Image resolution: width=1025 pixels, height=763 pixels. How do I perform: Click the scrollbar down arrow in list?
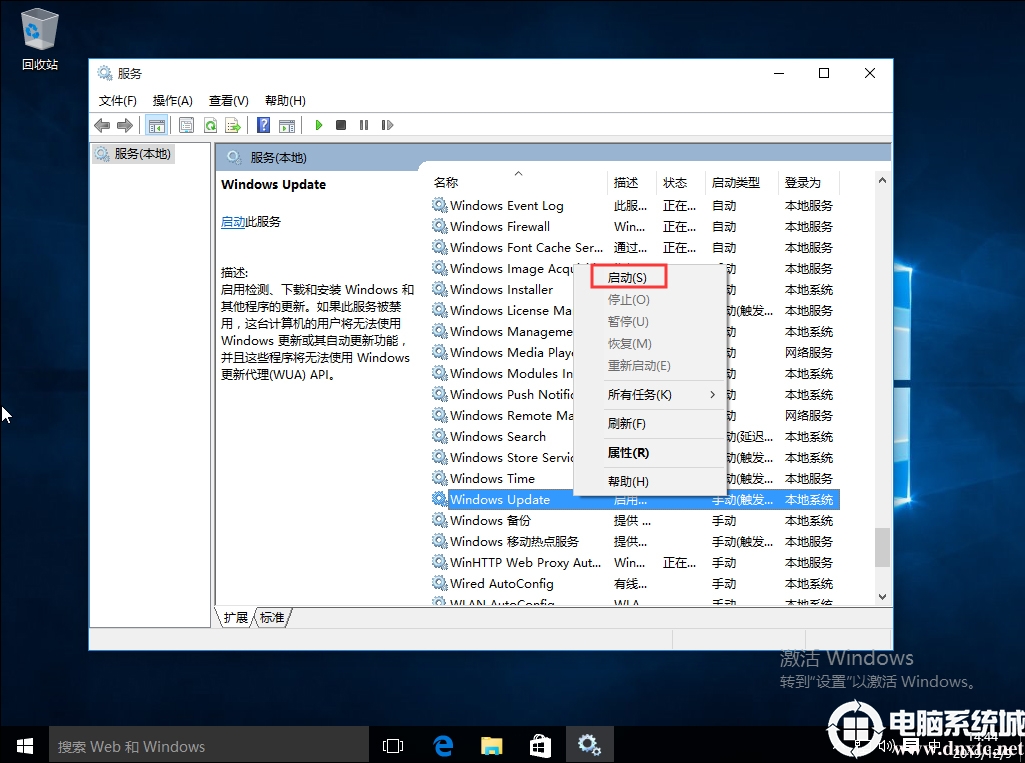tap(882, 596)
